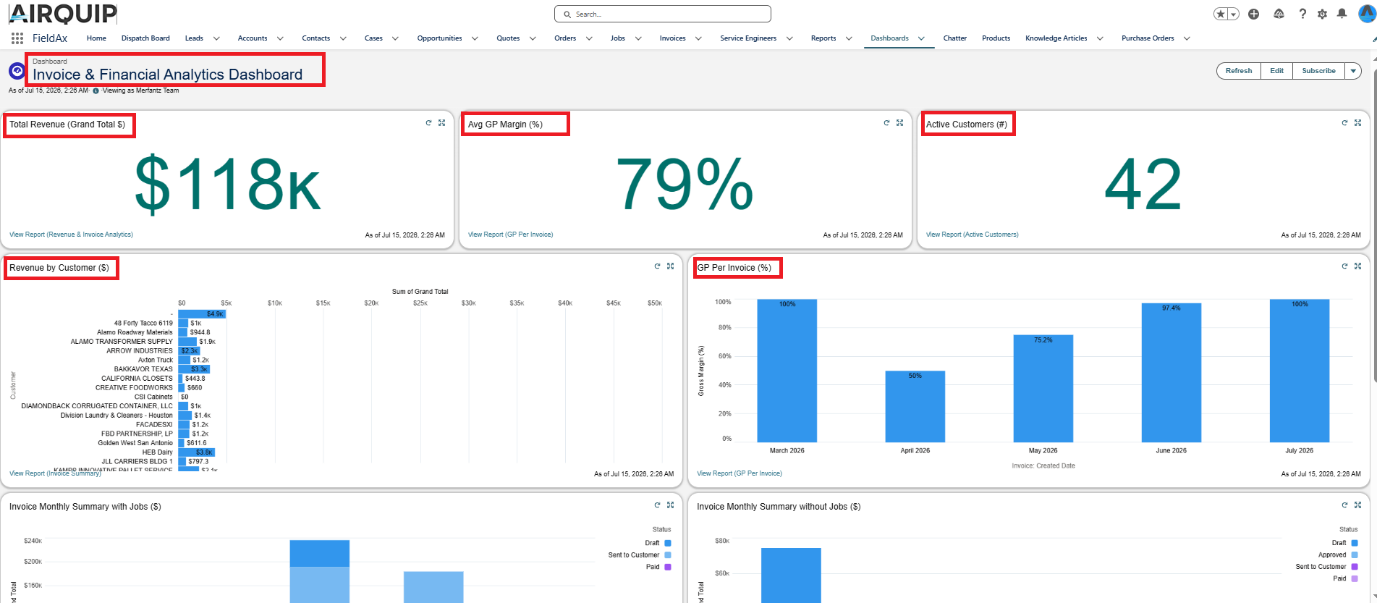
Task: Open View Report (Active Customers) link
Action: point(972,234)
